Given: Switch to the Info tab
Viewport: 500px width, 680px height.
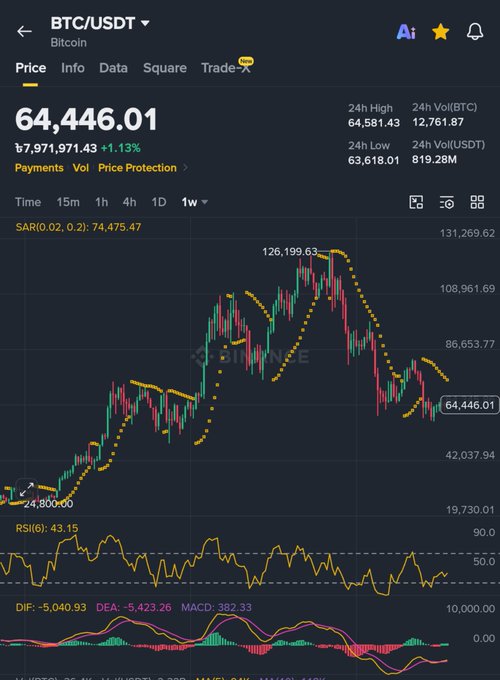Looking at the screenshot, I should point(73,68).
